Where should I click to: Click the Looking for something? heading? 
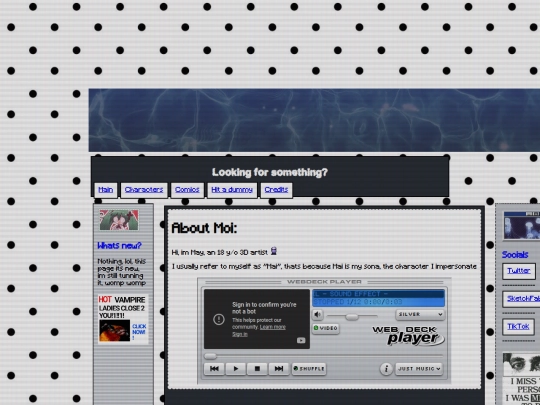click(x=270, y=172)
